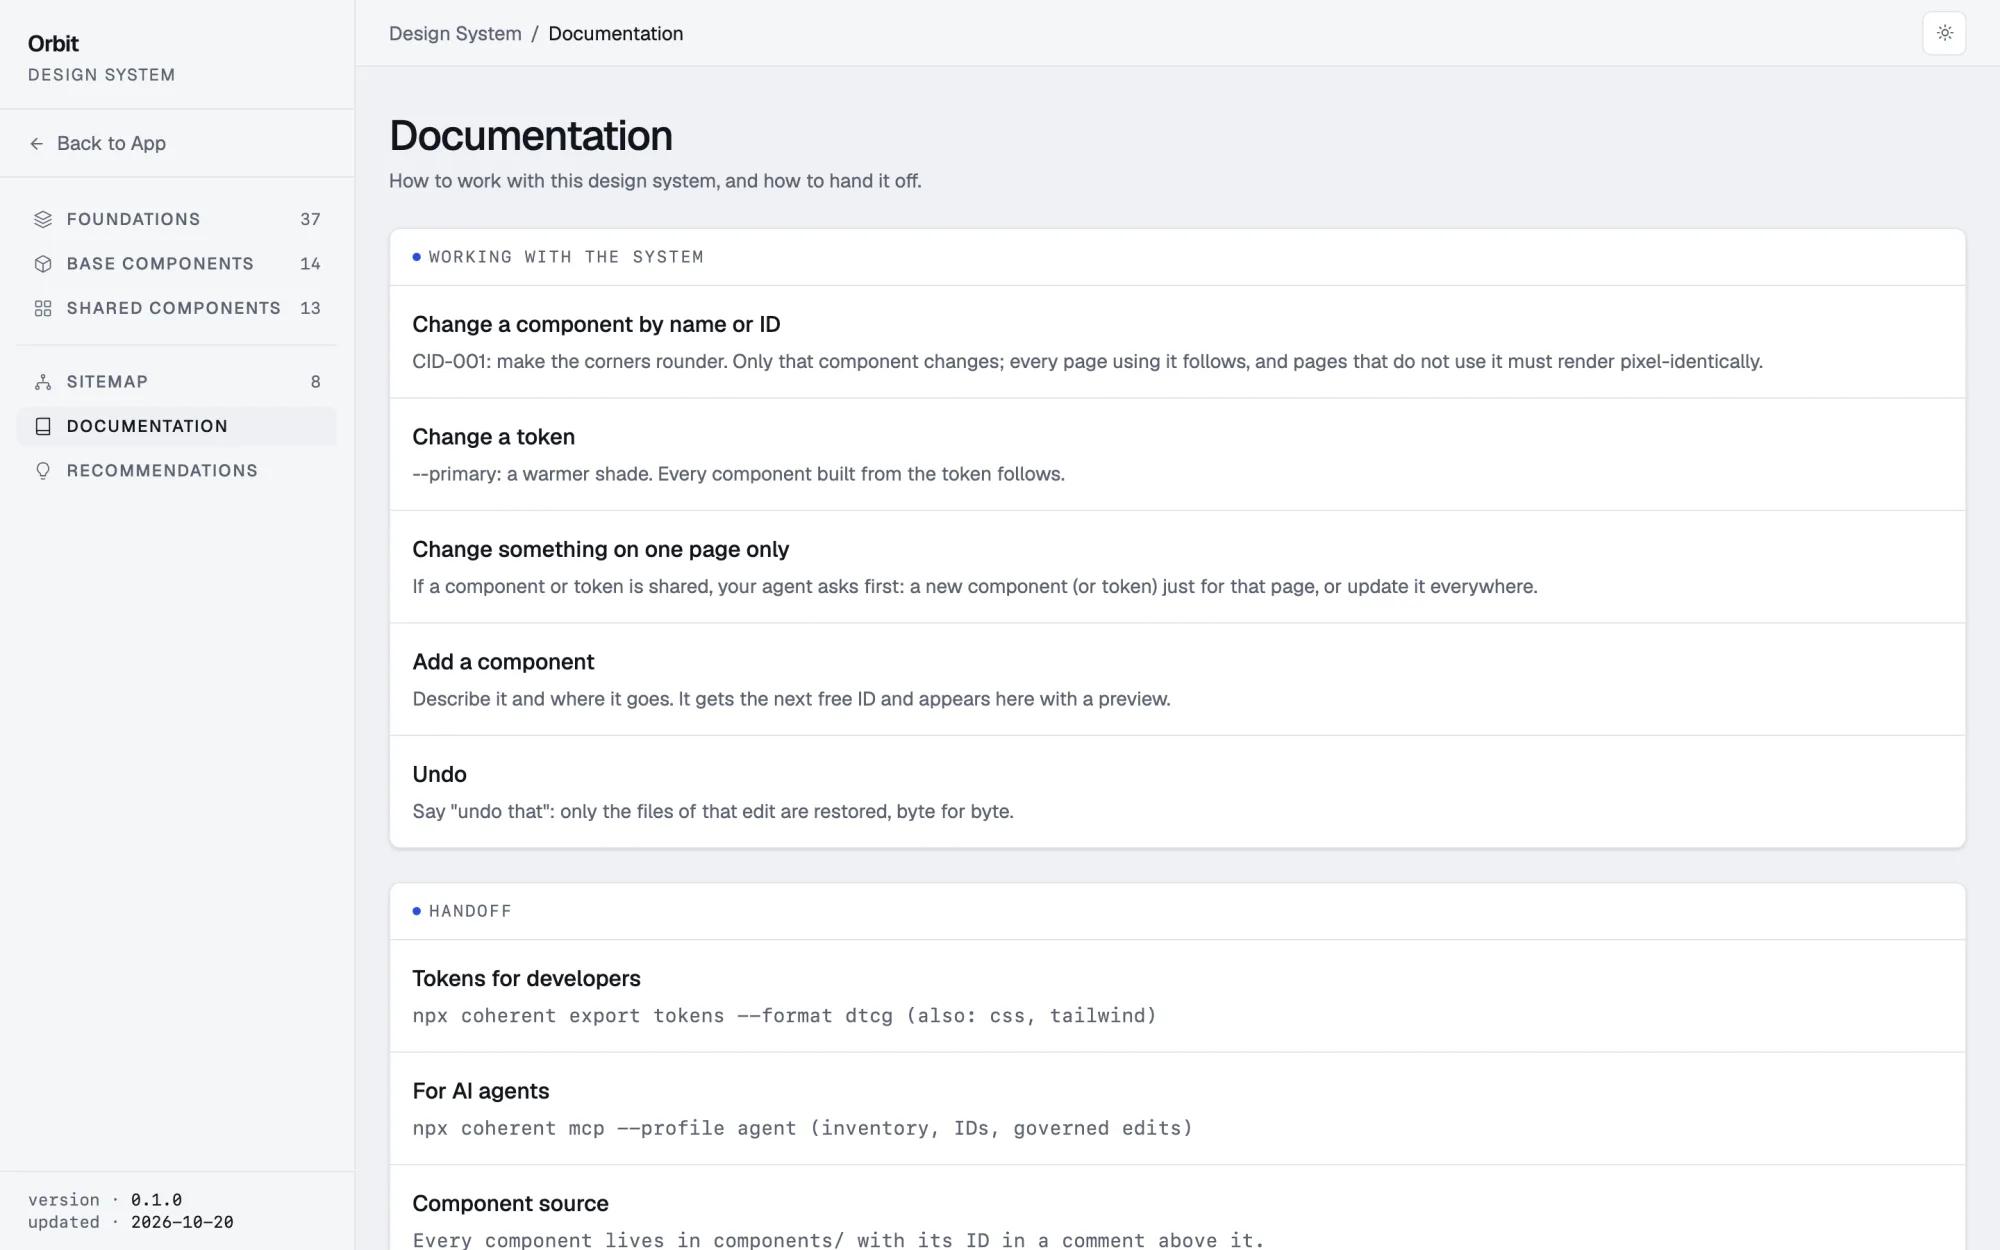This screenshot has width=2000, height=1250.
Task: Click the 'WORKING WITH THE SYSTEM' section label
Action: pos(566,257)
